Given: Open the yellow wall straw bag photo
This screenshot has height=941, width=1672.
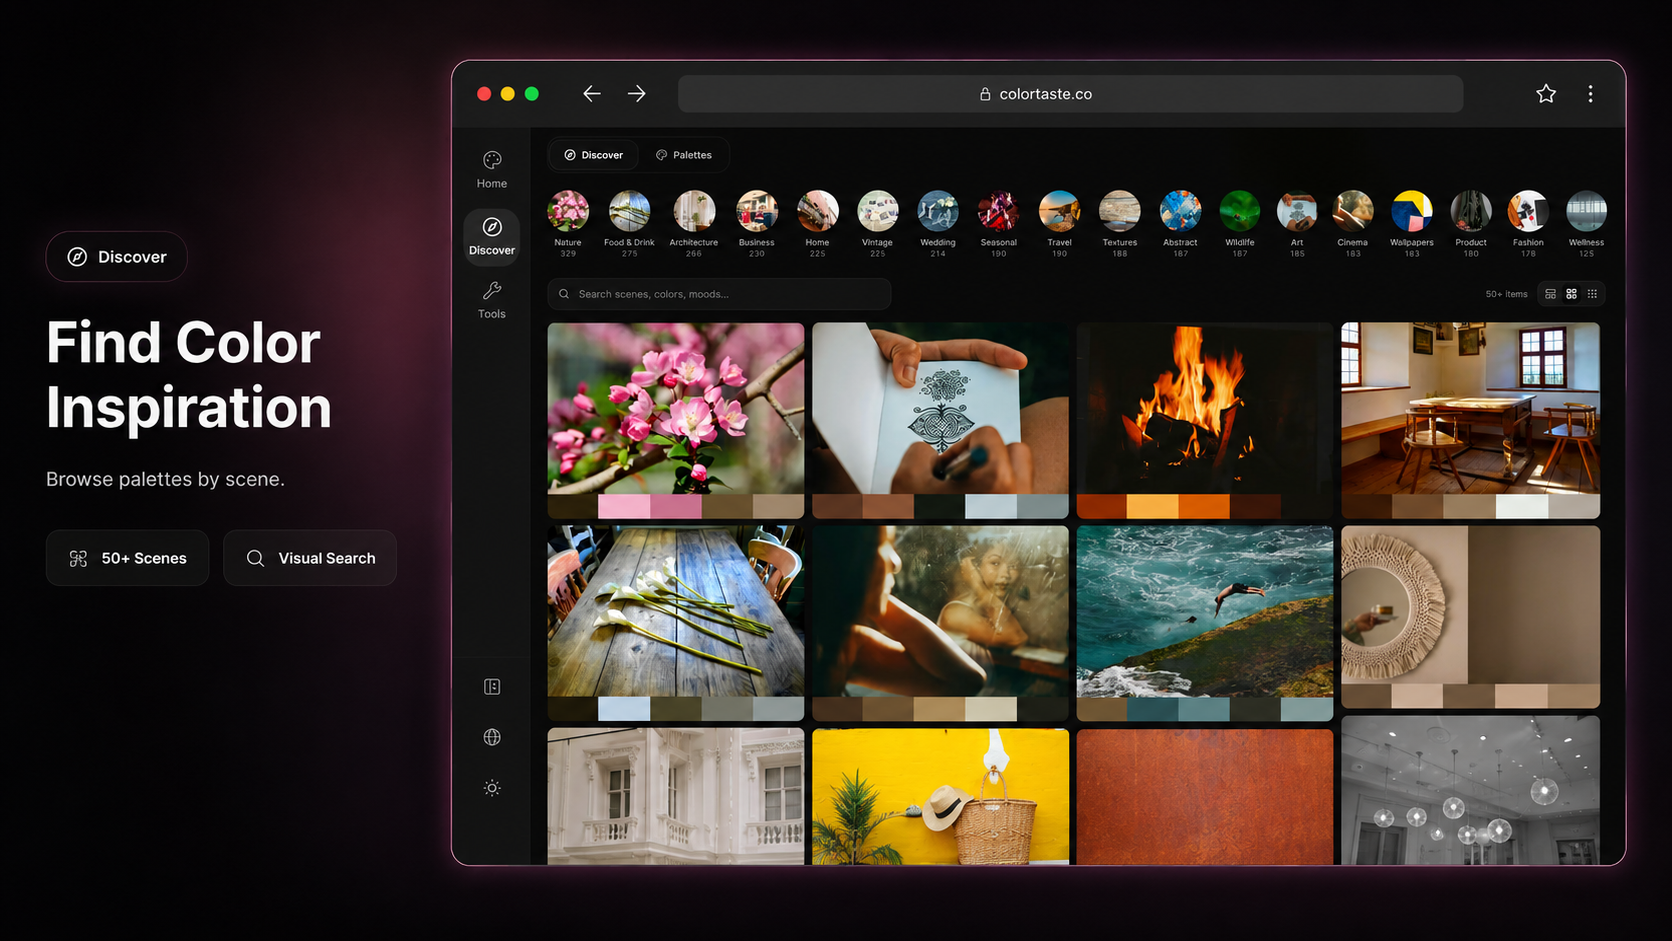Looking at the screenshot, I should (x=940, y=797).
